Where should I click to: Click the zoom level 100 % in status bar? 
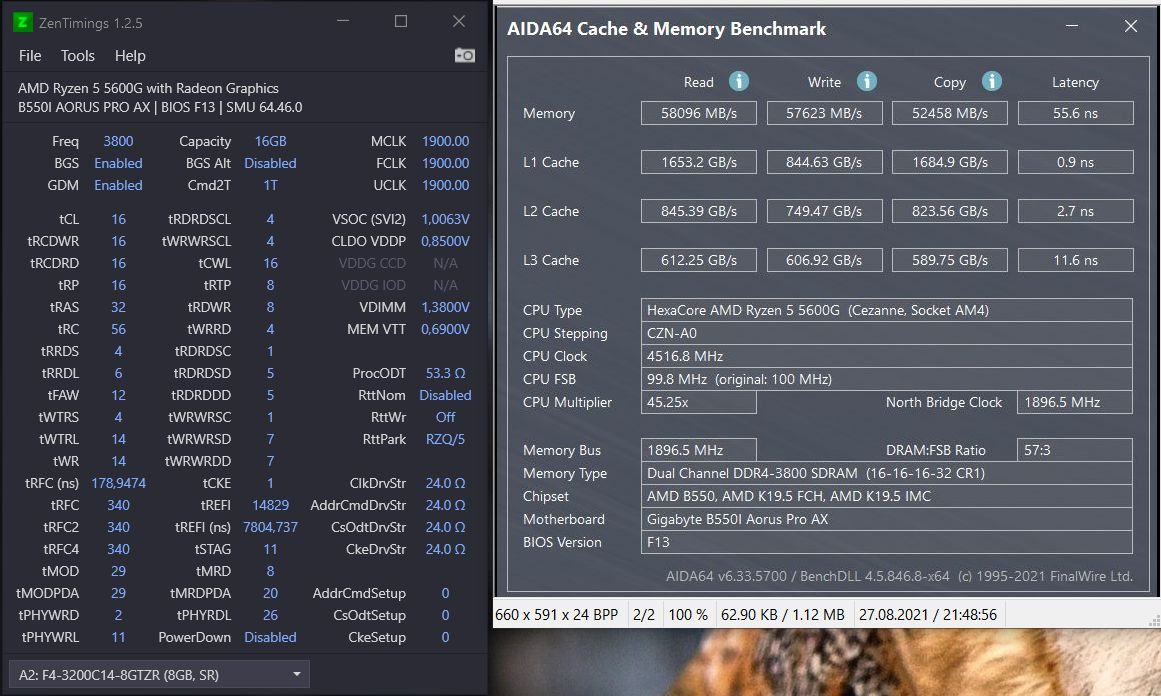688,615
